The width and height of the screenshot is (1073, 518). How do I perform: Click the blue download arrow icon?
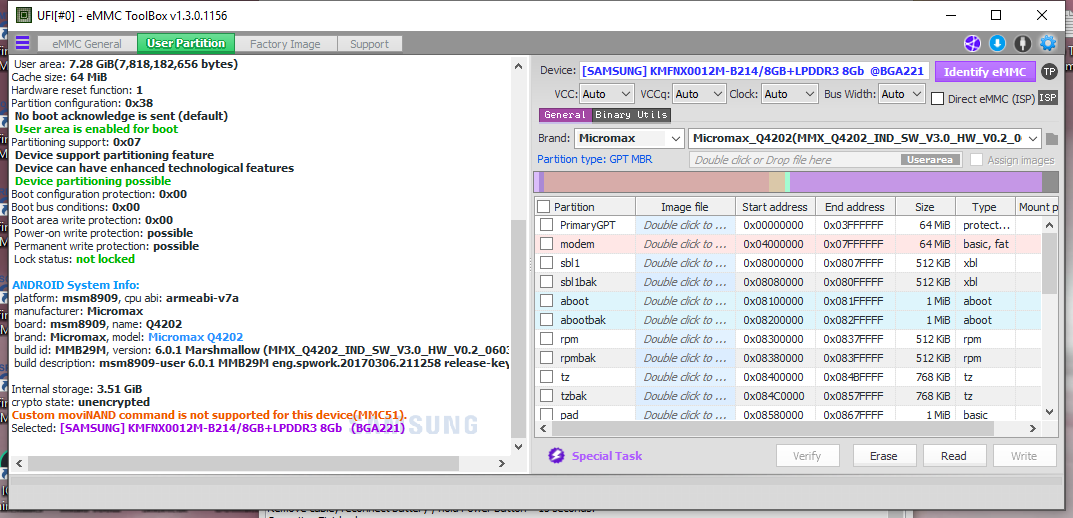(x=997, y=43)
